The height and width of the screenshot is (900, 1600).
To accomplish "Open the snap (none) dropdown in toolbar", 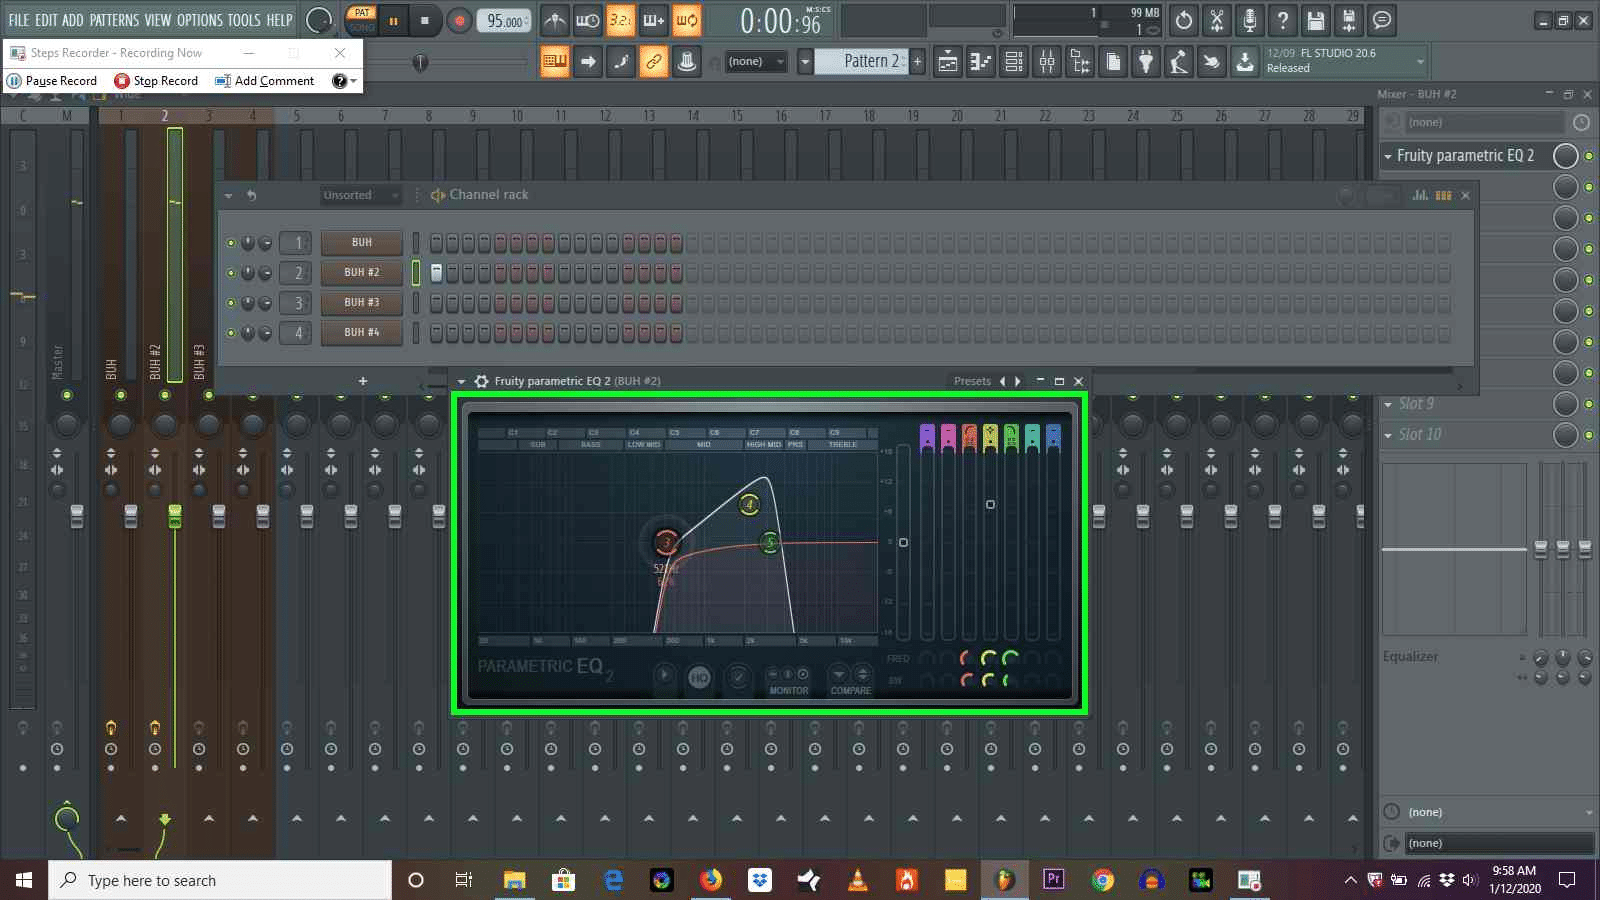I will 757,62.
